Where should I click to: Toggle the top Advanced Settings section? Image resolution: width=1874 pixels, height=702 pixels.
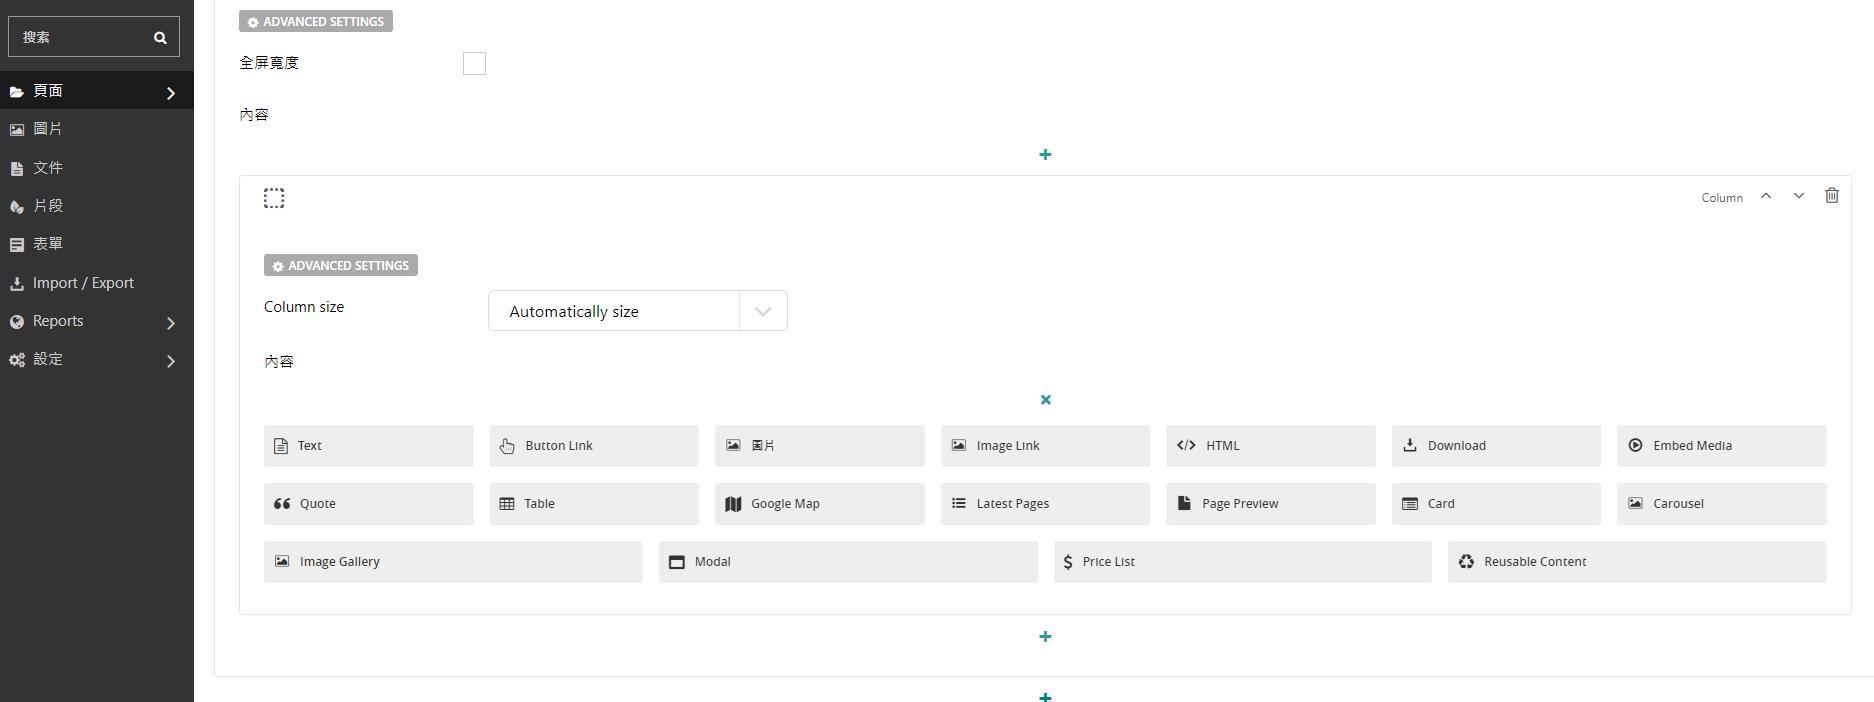click(x=316, y=22)
